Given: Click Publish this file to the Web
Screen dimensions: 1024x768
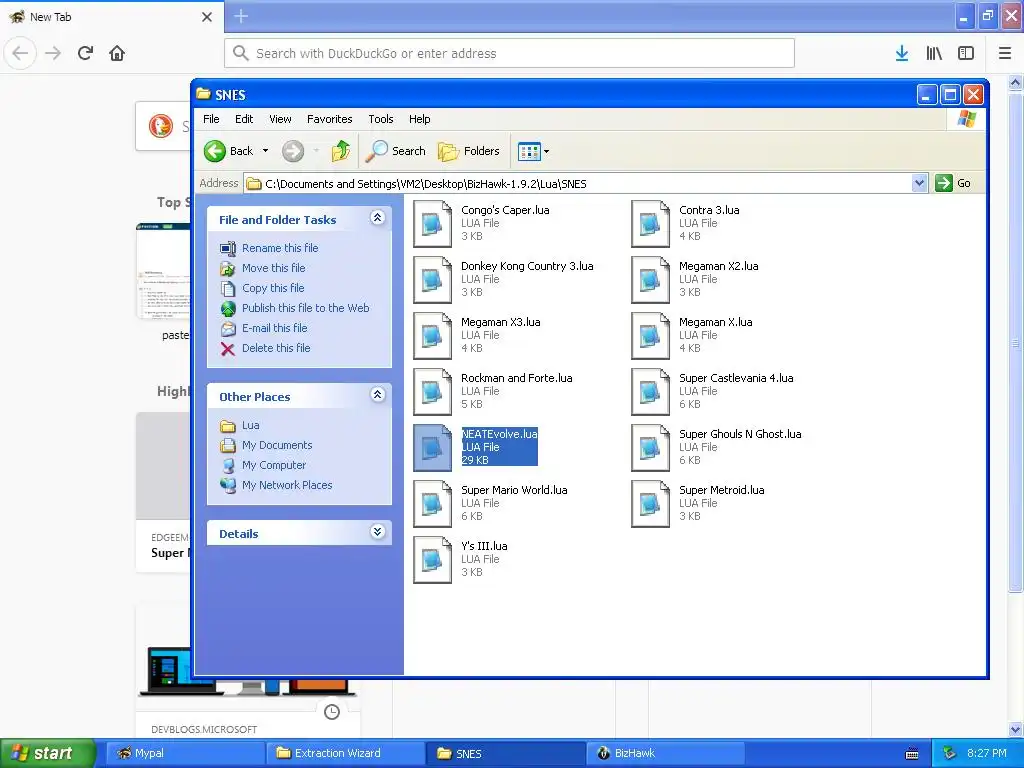Looking at the screenshot, I should coord(306,308).
